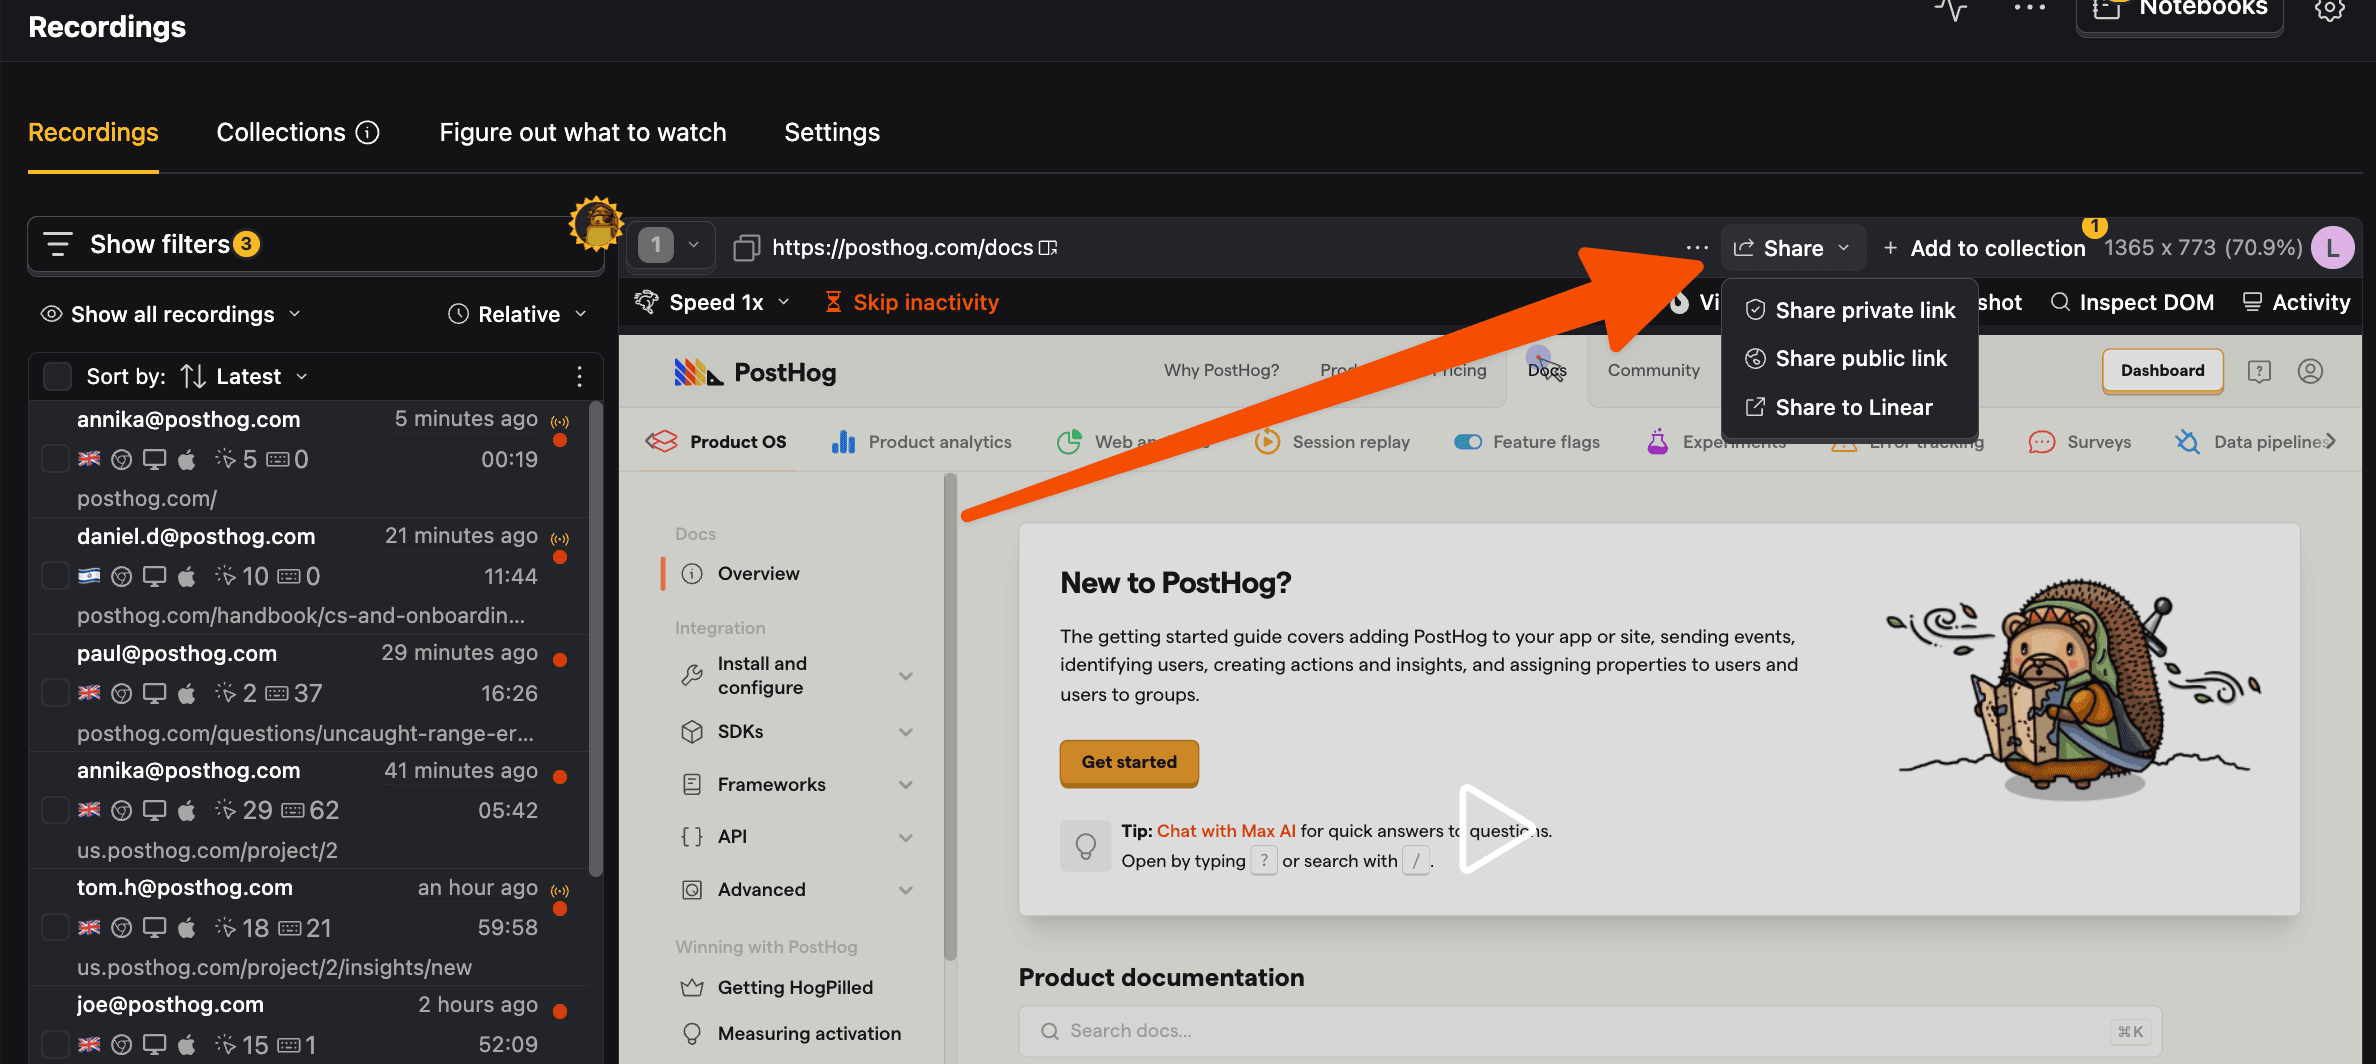
Task: Click the account profile icon in replay
Action: coord(2310,371)
